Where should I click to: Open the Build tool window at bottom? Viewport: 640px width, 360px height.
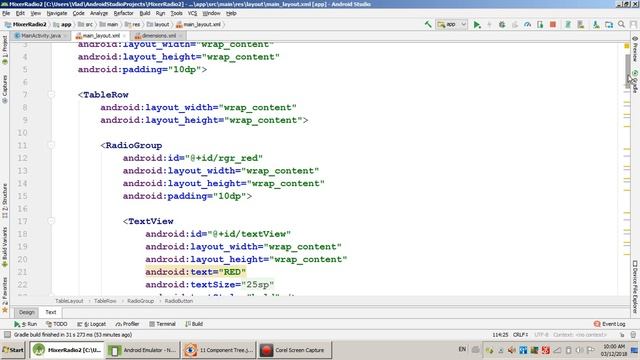194,324
